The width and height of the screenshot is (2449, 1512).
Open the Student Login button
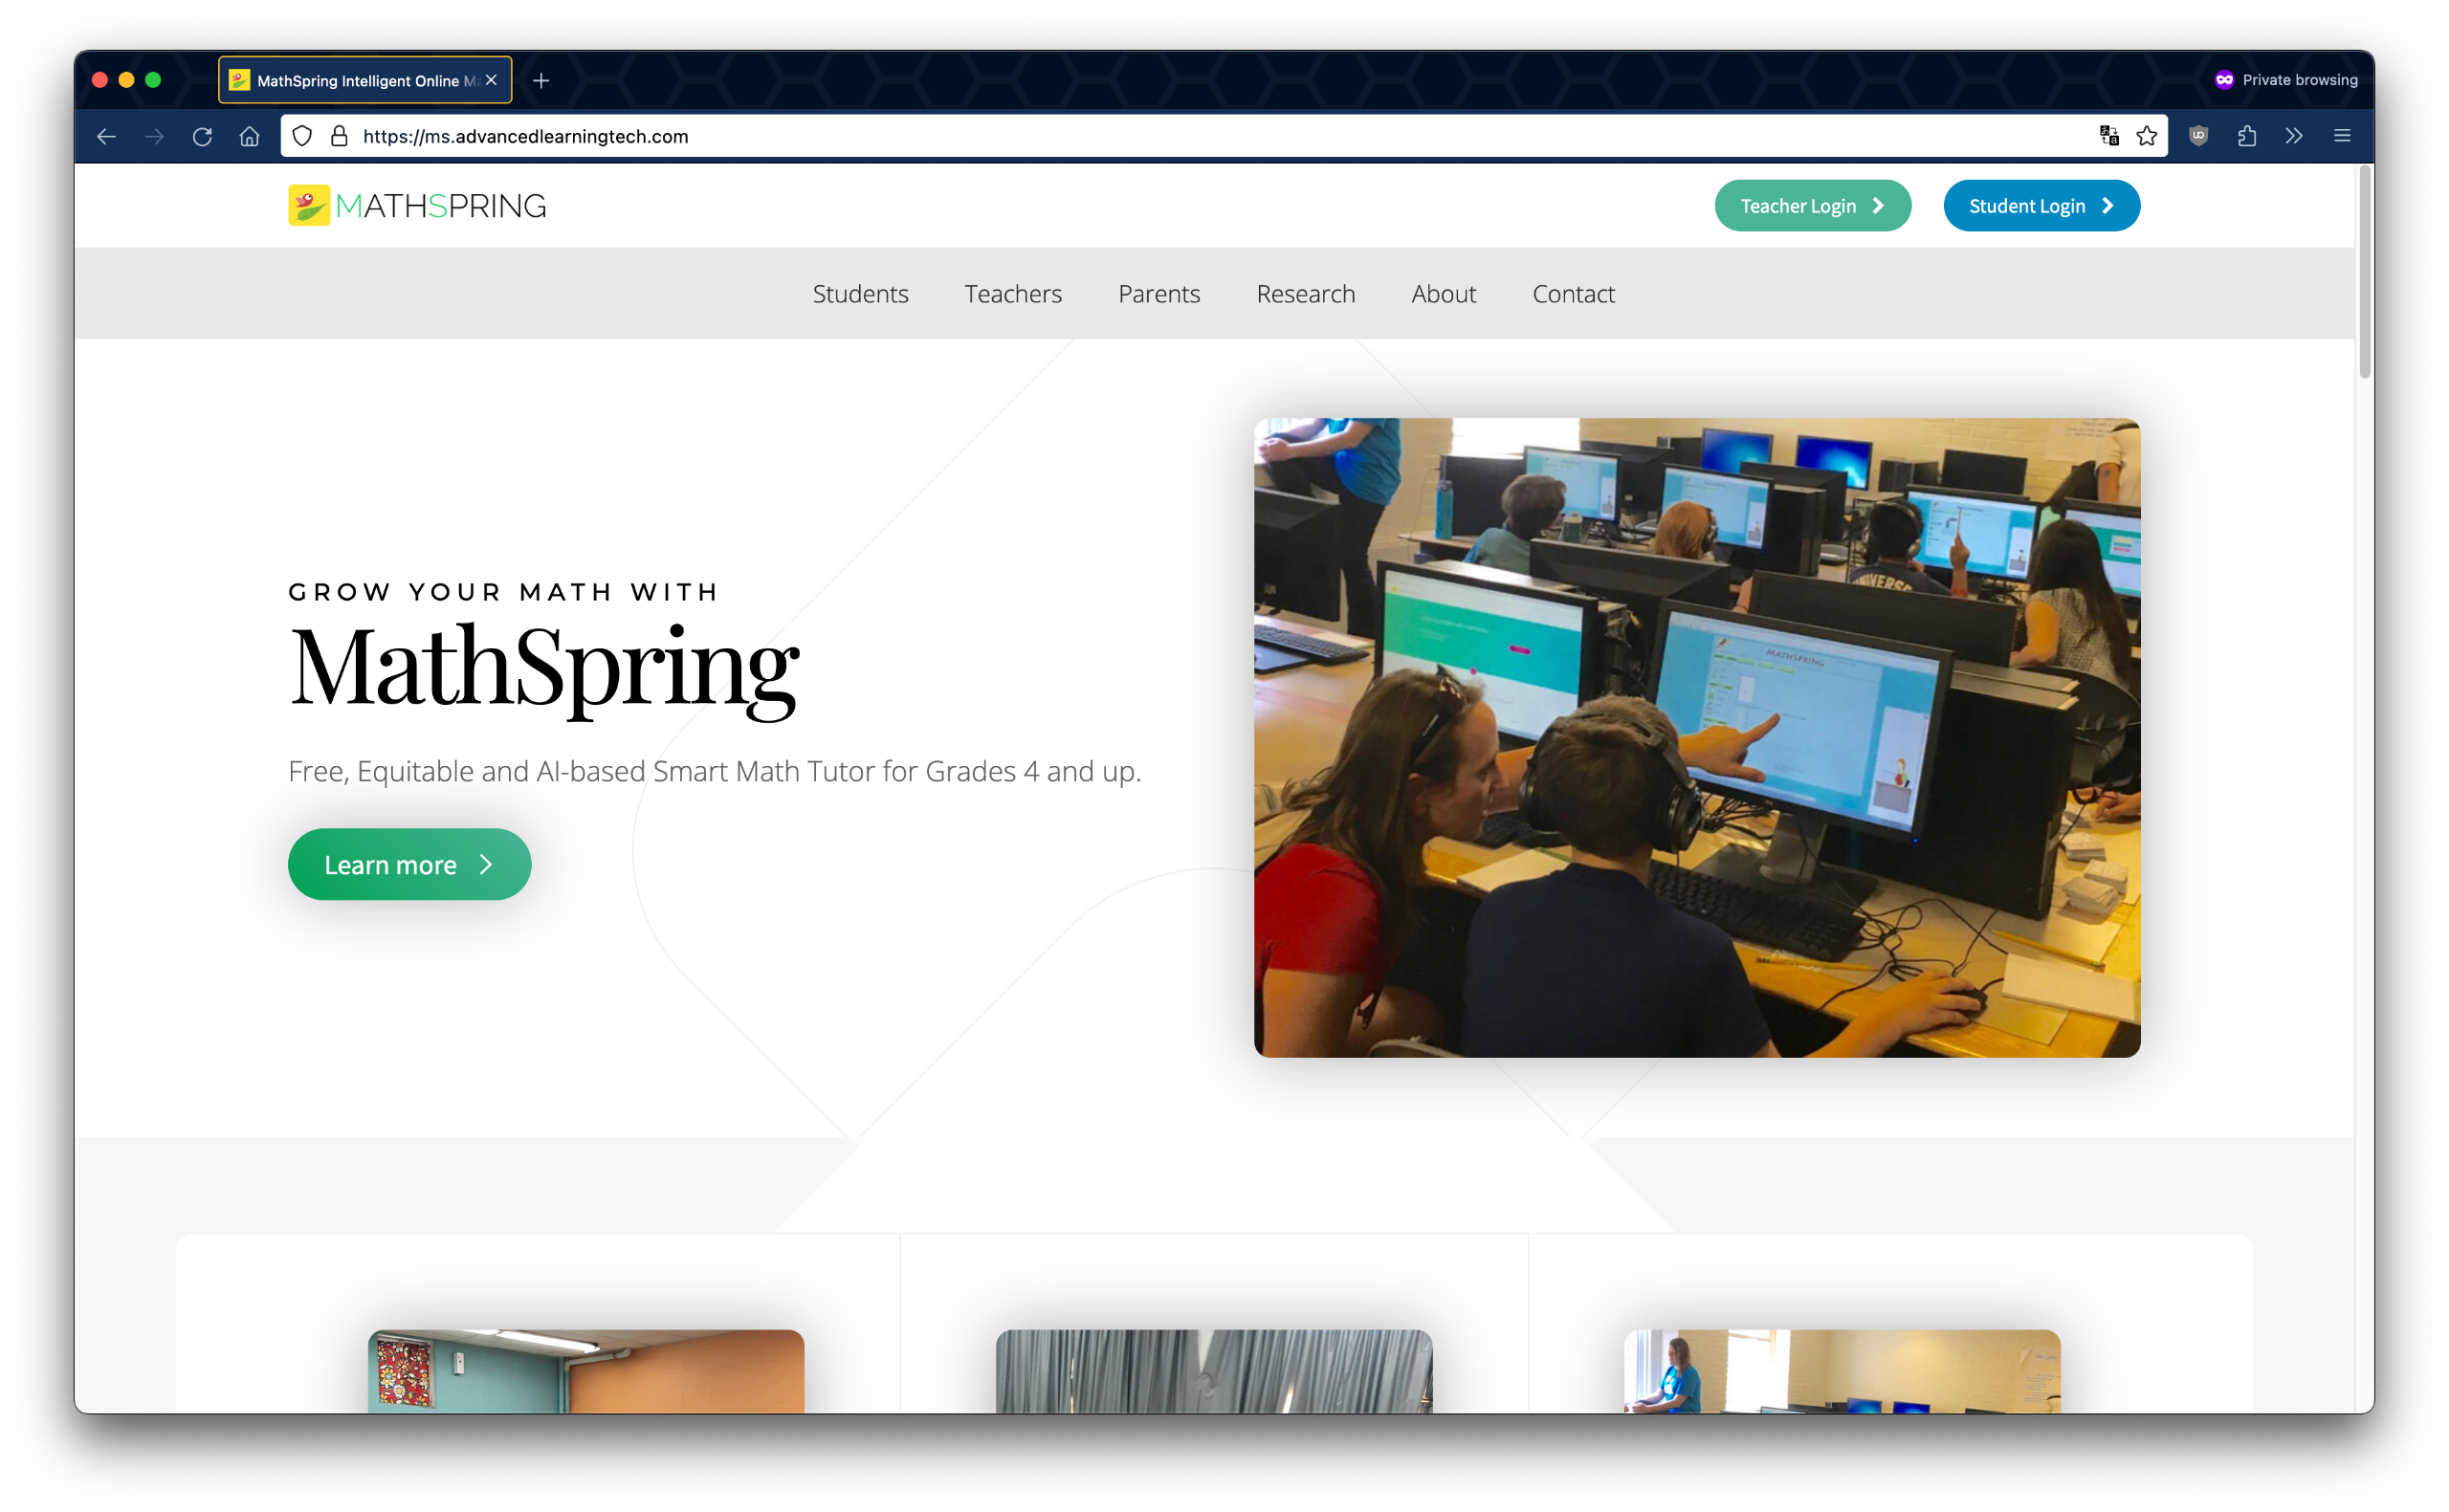pos(2041,206)
